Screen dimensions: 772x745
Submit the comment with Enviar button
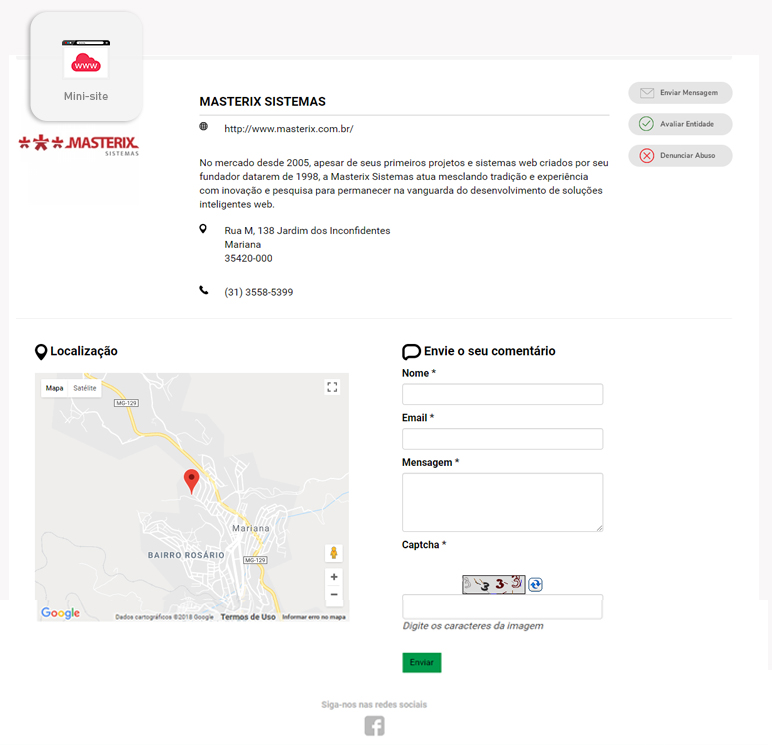(421, 662)
